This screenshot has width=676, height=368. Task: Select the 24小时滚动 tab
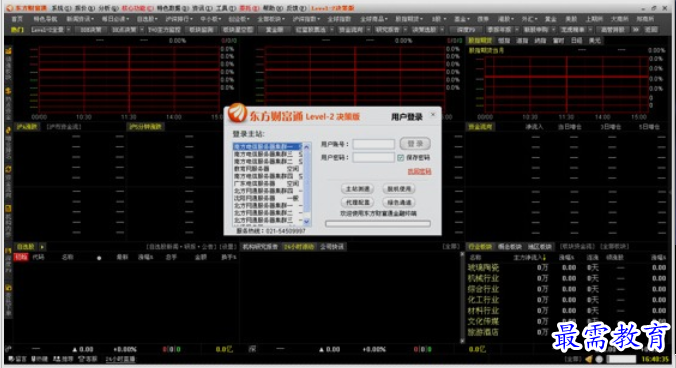click(299, 247)
